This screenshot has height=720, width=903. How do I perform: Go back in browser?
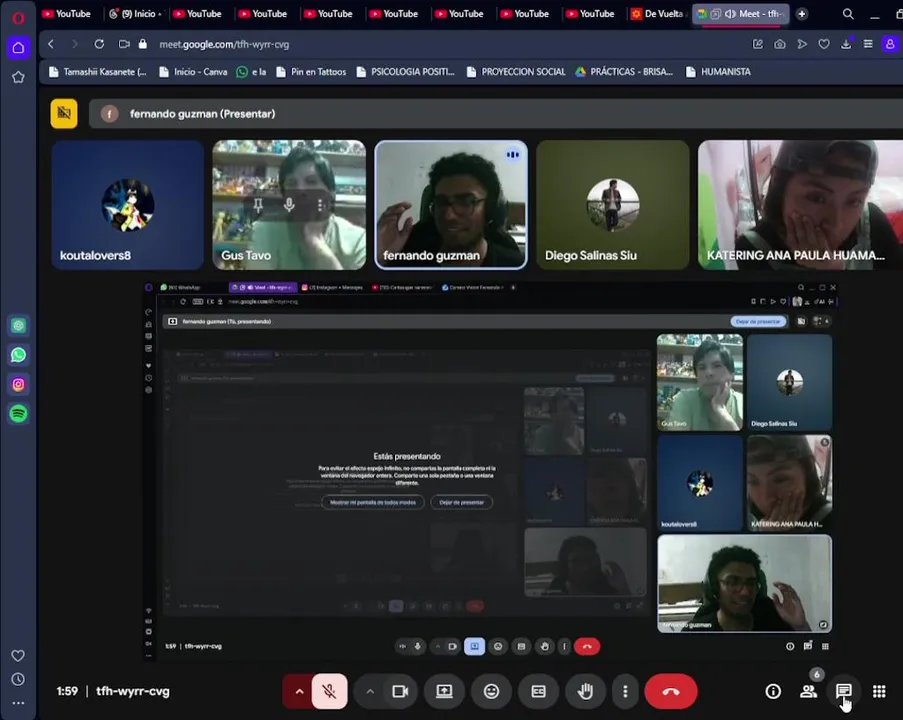pos(51,44)
